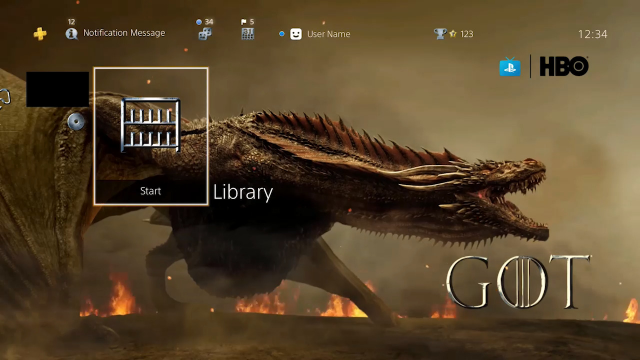The width and height of the screenshot is (640, 360).
Task: Open the Notifications info icon
Action: 71,33
